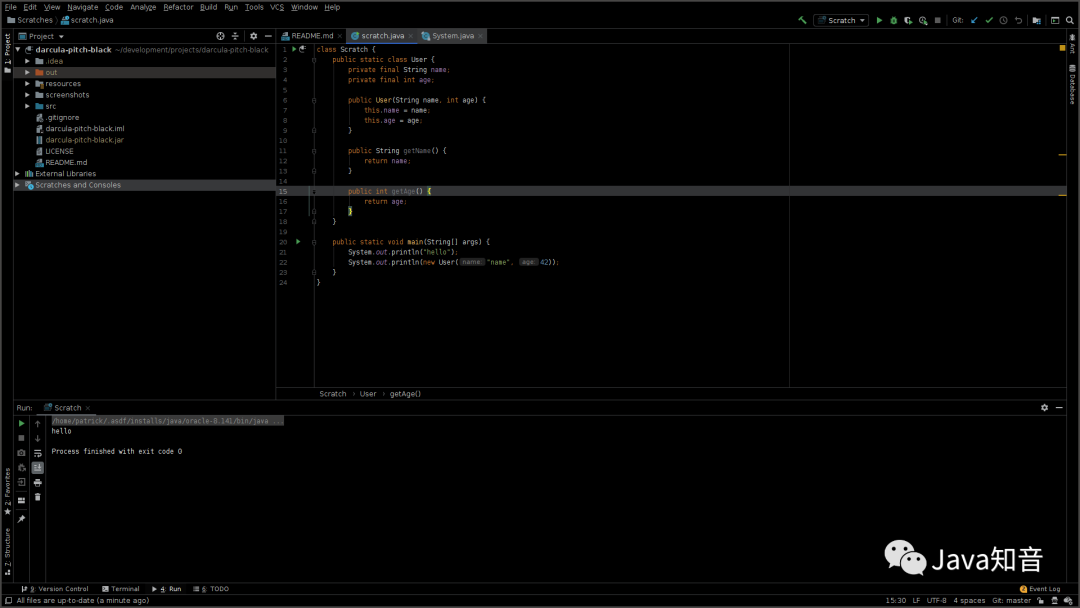Rerun Scratch in the Run panel
The image size is (1080, 608).
click(21, 423)
